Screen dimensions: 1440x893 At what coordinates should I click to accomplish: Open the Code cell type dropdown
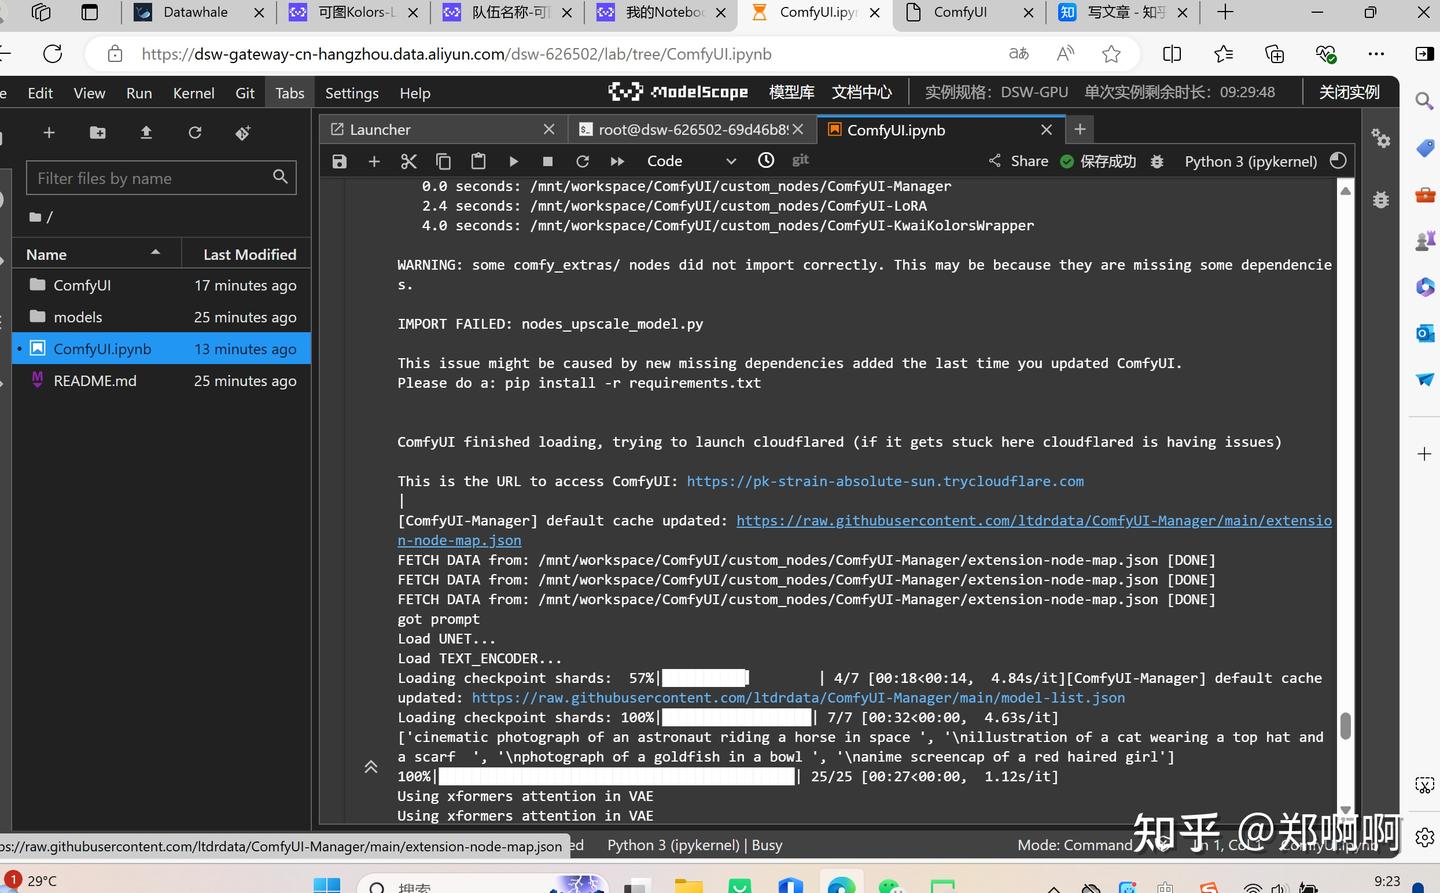click(690, 161)
